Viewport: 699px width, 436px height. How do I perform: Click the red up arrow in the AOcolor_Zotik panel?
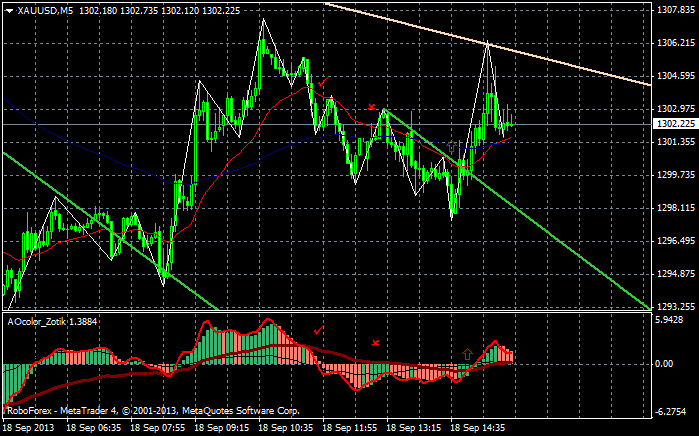[x=467, y=354]
